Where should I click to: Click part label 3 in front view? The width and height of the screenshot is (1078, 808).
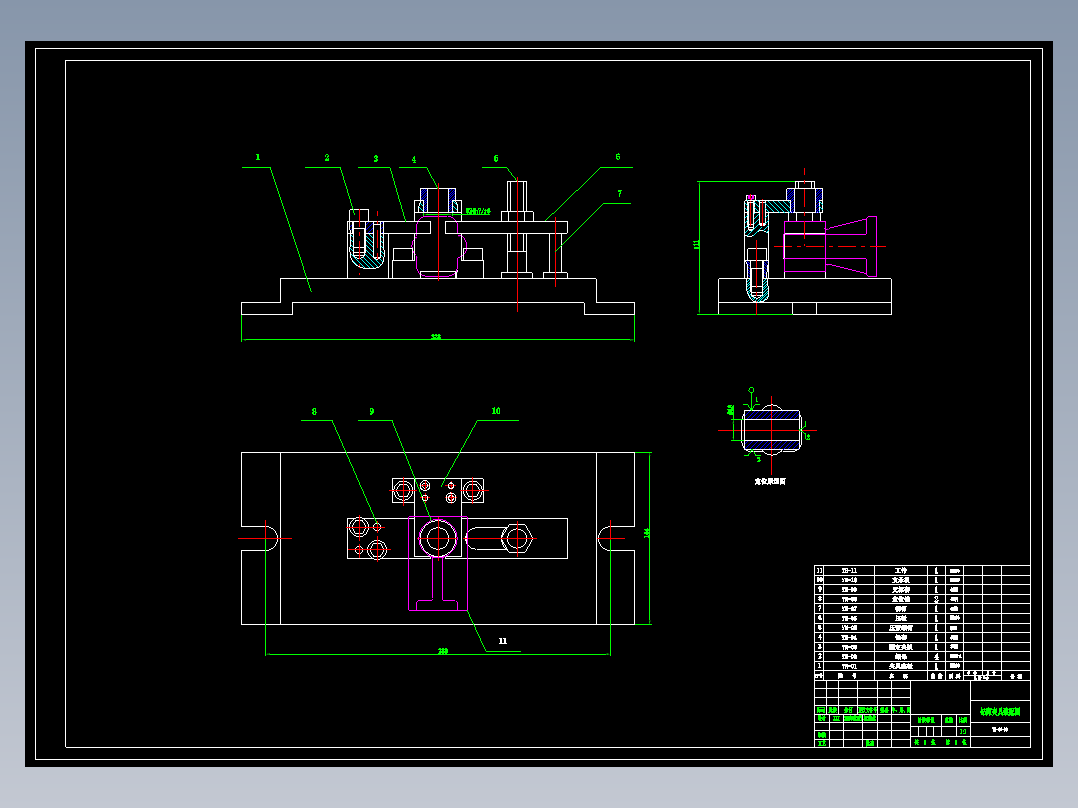pyautogui.click(x=376, y=159)
